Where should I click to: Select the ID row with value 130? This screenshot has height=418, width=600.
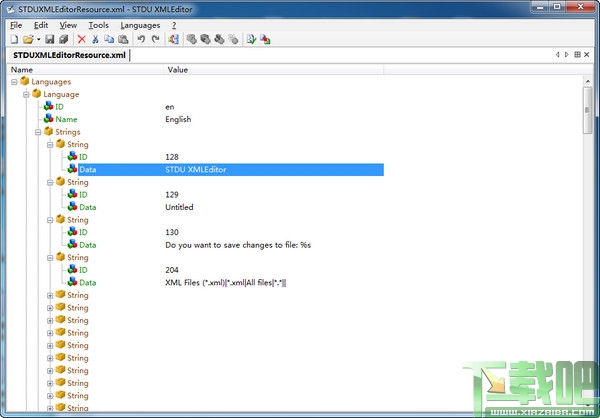(83, 232)
